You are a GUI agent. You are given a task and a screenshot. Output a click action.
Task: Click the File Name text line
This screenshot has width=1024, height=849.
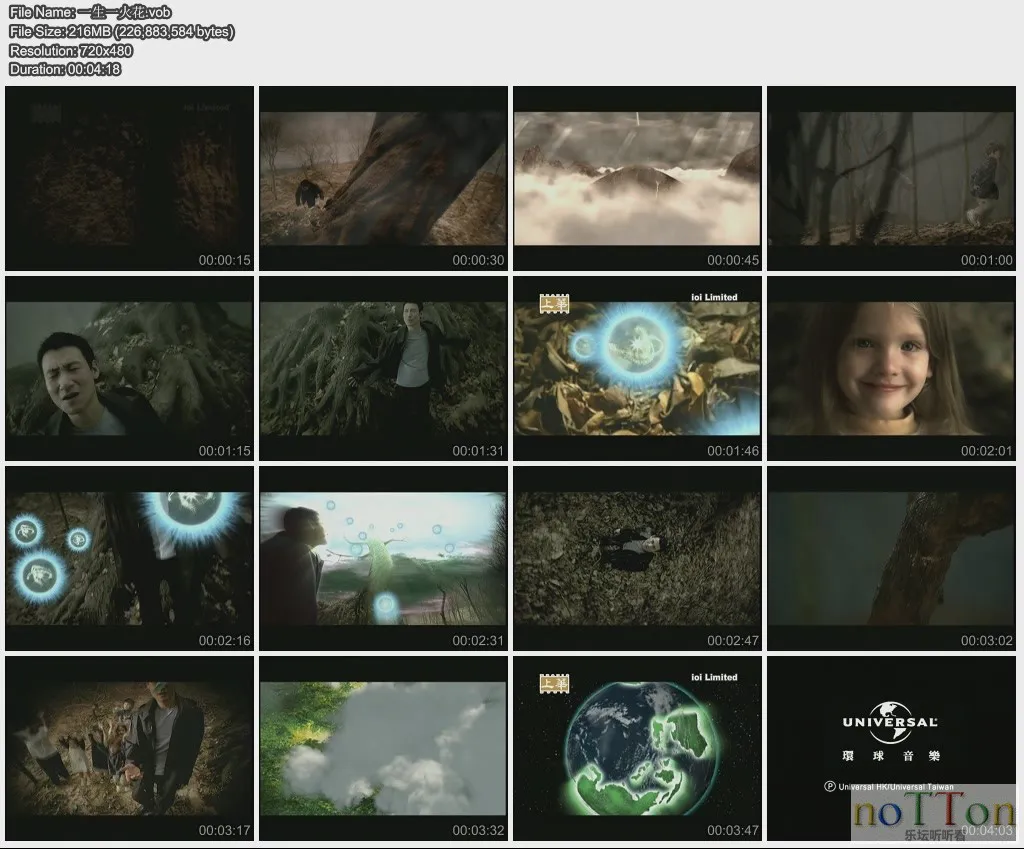(x=90, y=12)
